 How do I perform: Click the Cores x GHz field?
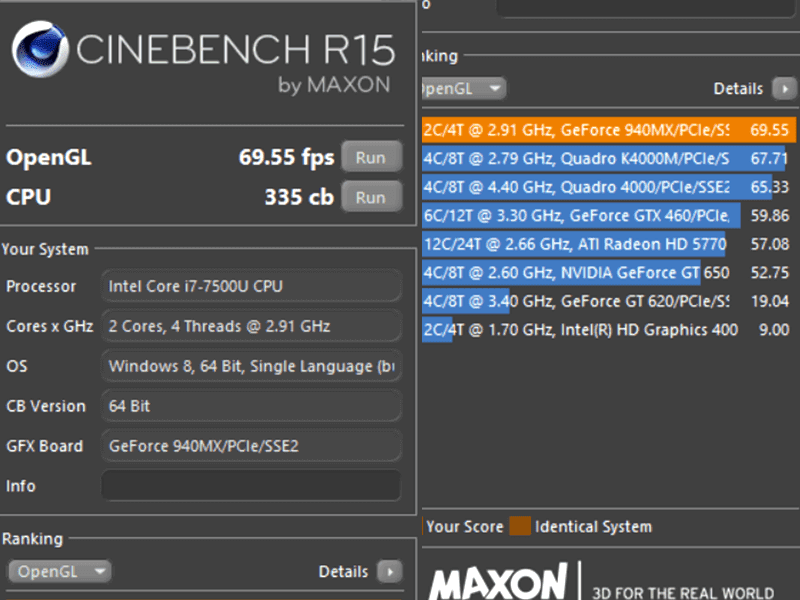coord(251,326)
